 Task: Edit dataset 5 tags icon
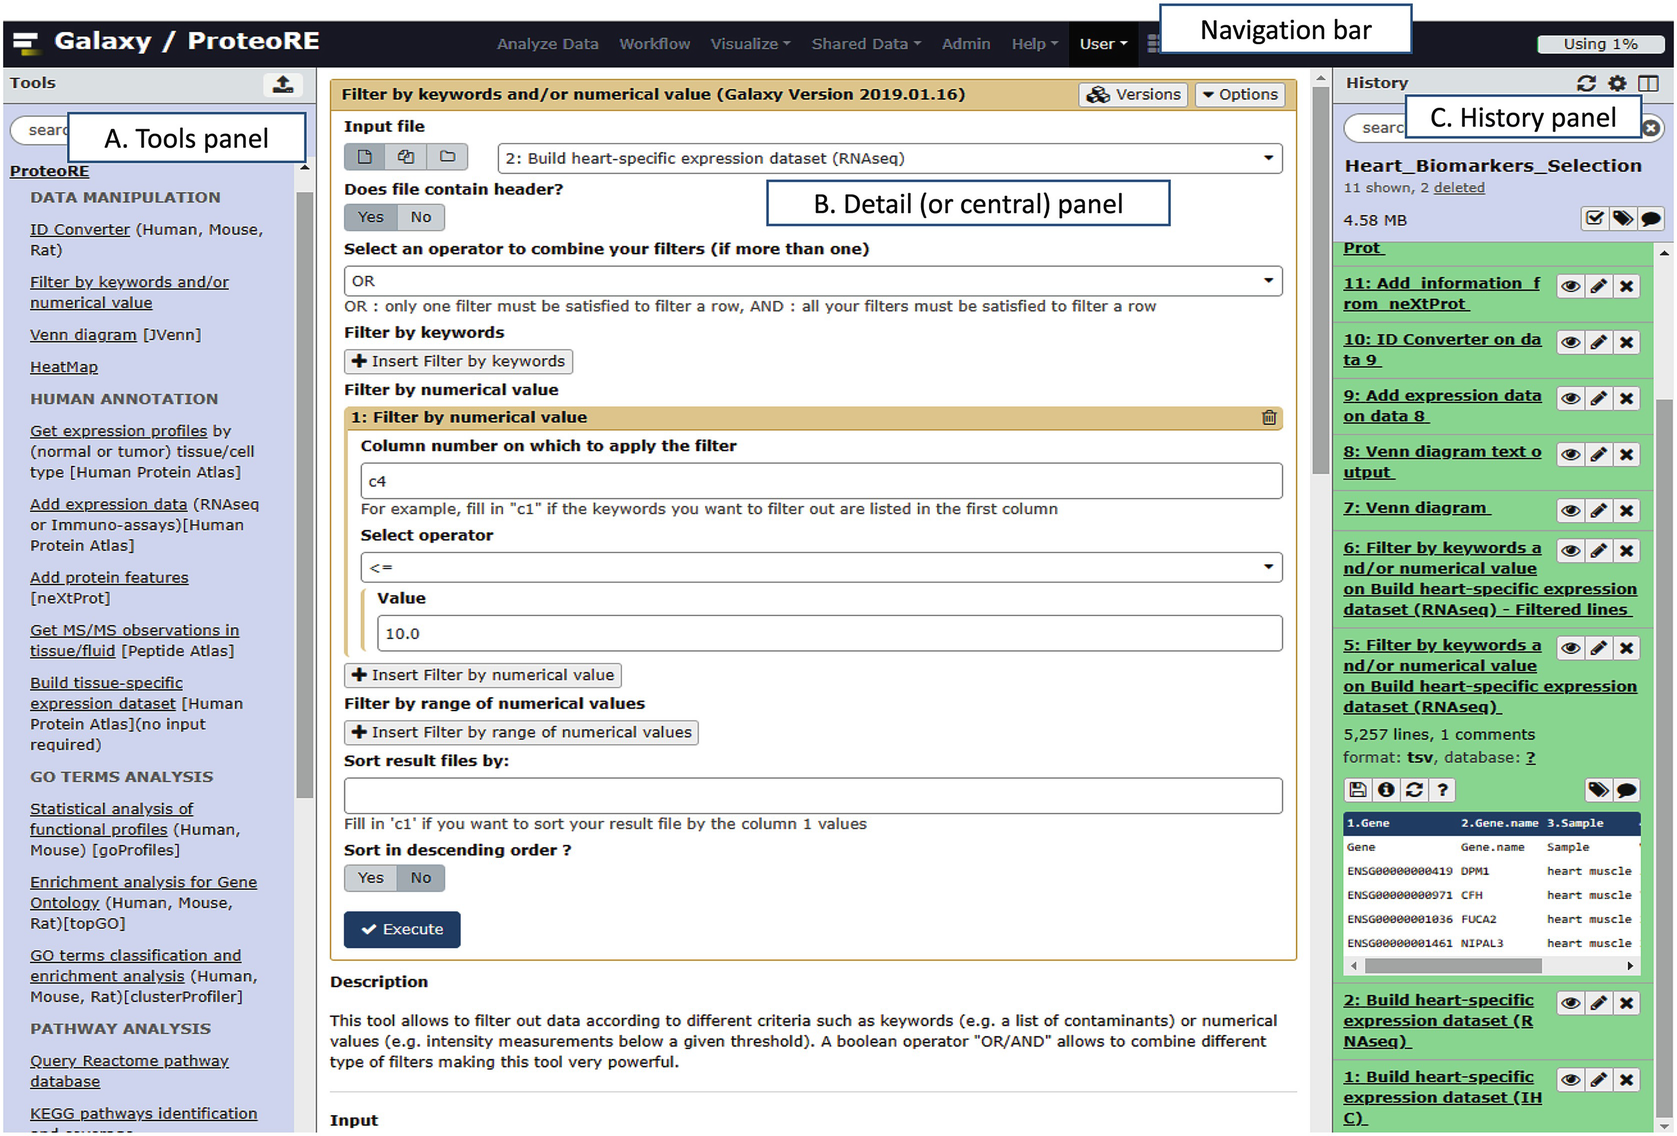[x=1599, y=790]
